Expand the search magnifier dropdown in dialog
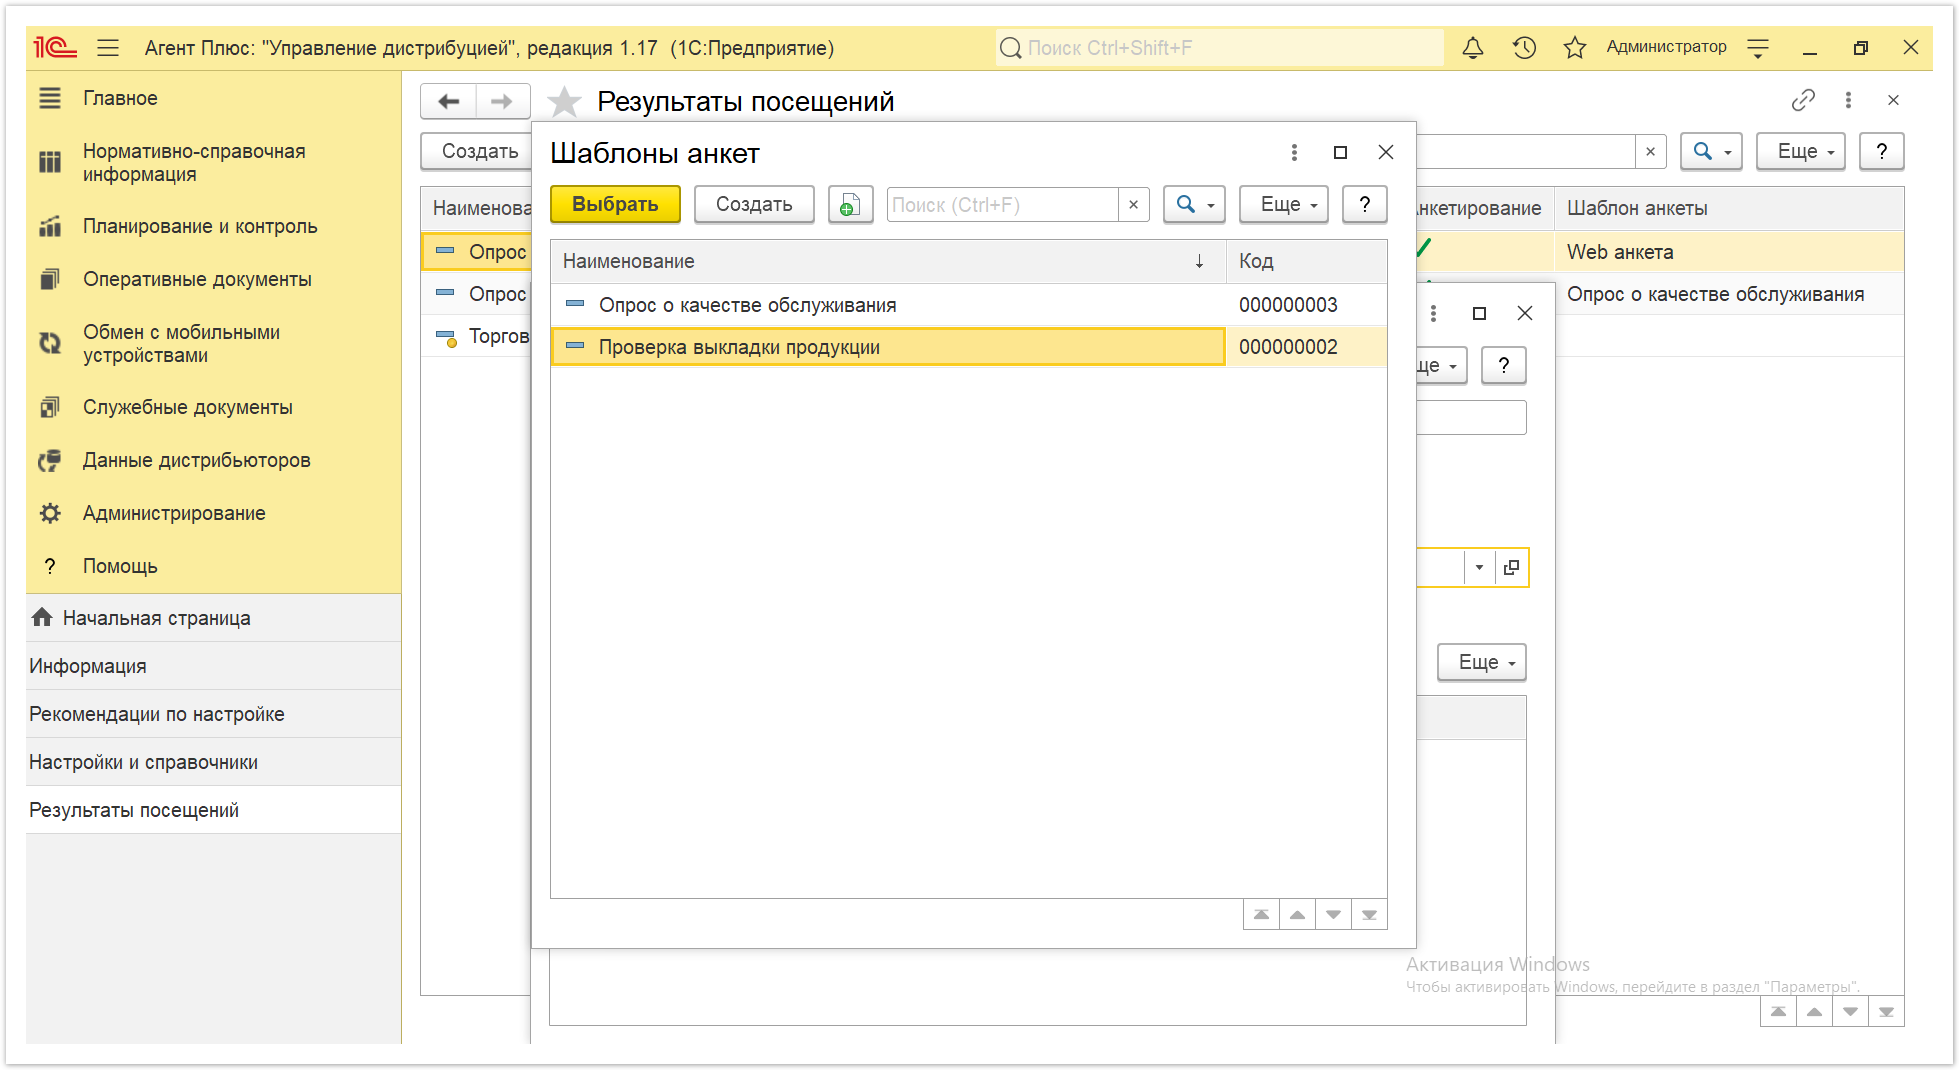The height and width of the screenshot is (1070, 1959). pyautogui.click(x=1194, y=204)
